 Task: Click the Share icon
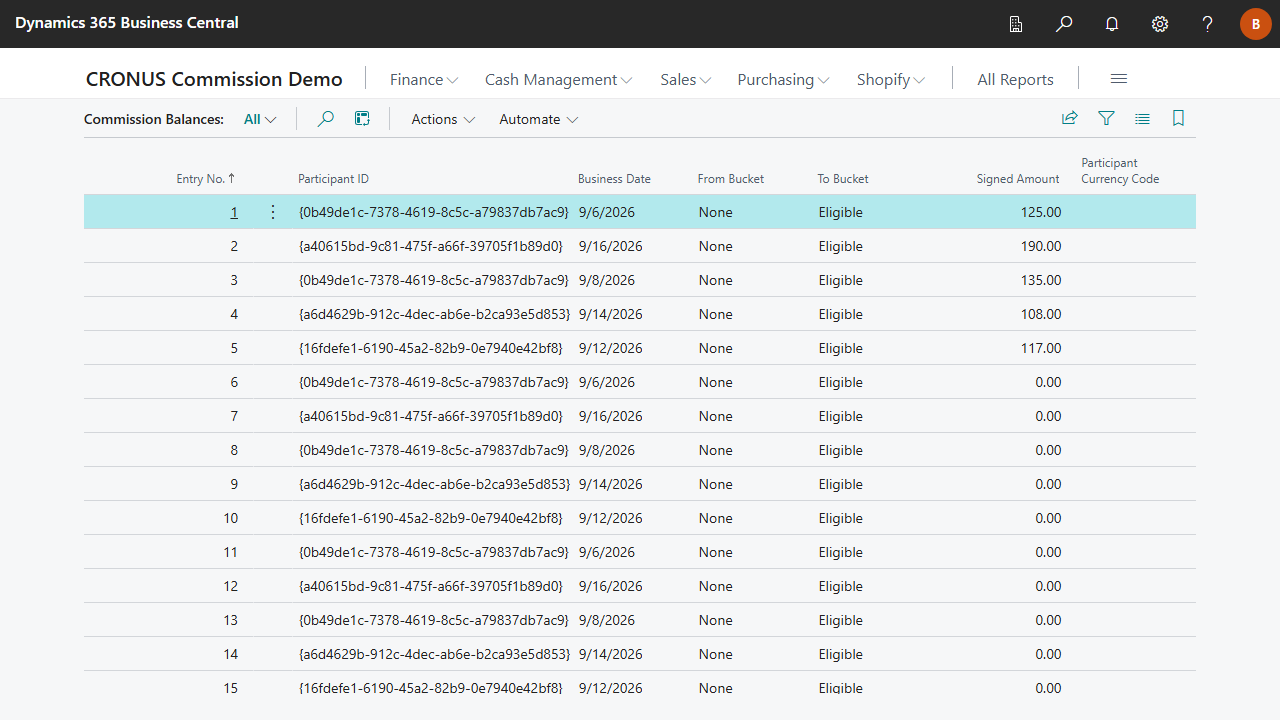tap(1070, 119)
